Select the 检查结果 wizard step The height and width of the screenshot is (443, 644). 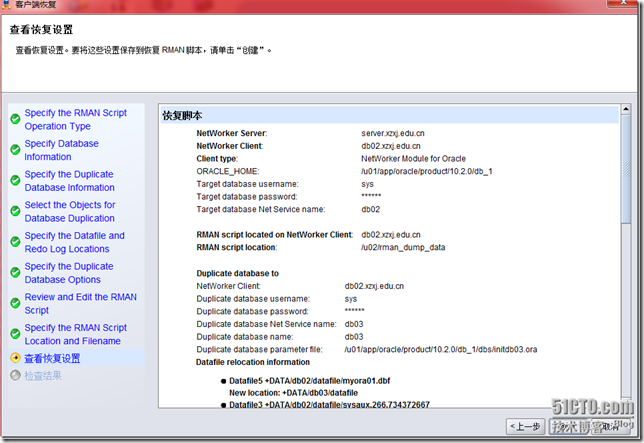tap(43, 376)
